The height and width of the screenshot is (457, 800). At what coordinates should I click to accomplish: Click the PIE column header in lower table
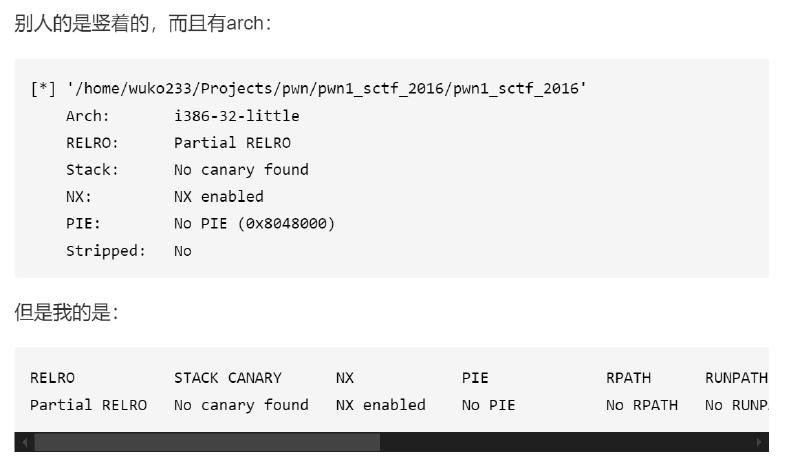[475, 378]
